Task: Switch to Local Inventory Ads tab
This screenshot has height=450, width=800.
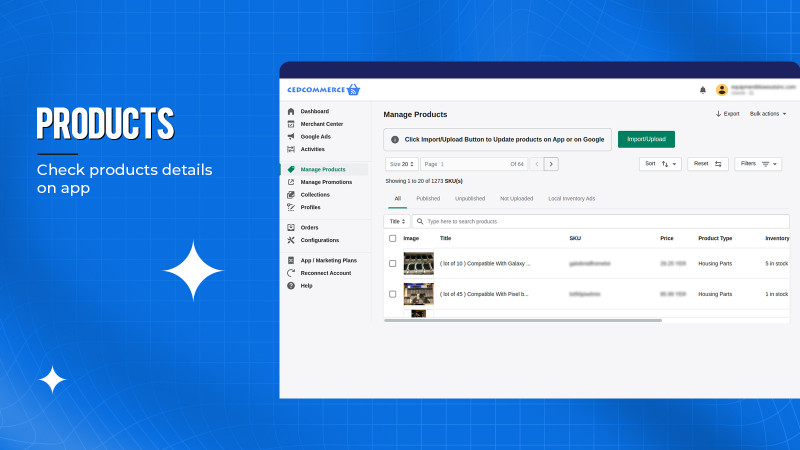Action: 571,199
